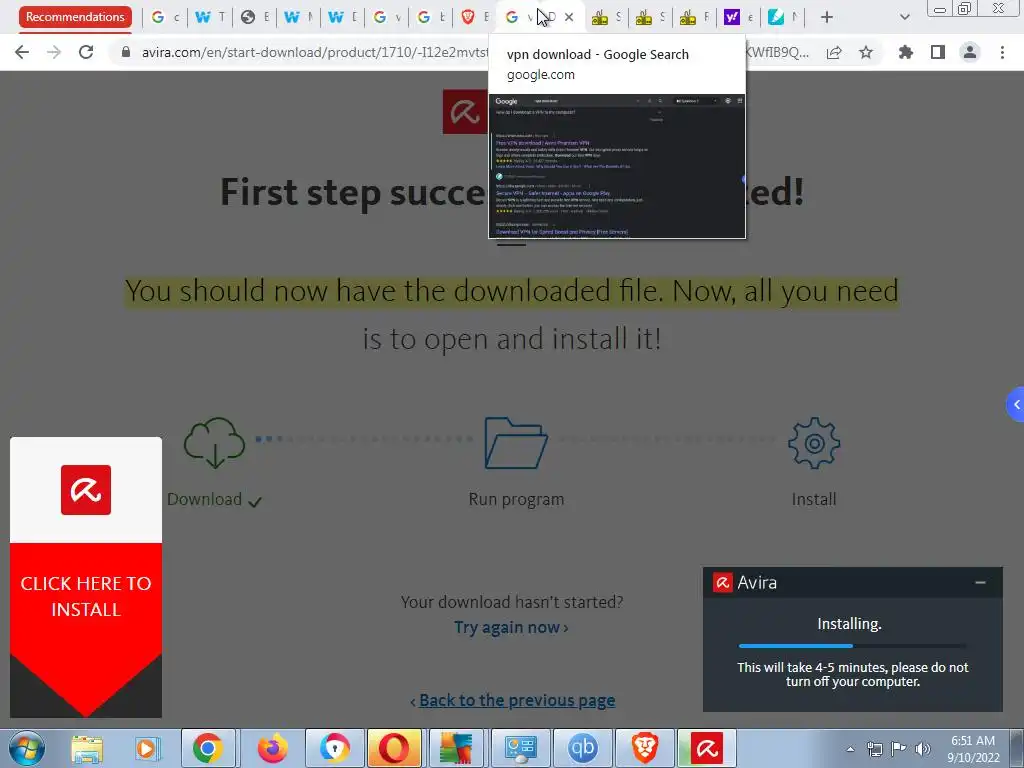Close the active vpn download tab
The width and height of the screenshot is (1024, 768).
point(569,17)
